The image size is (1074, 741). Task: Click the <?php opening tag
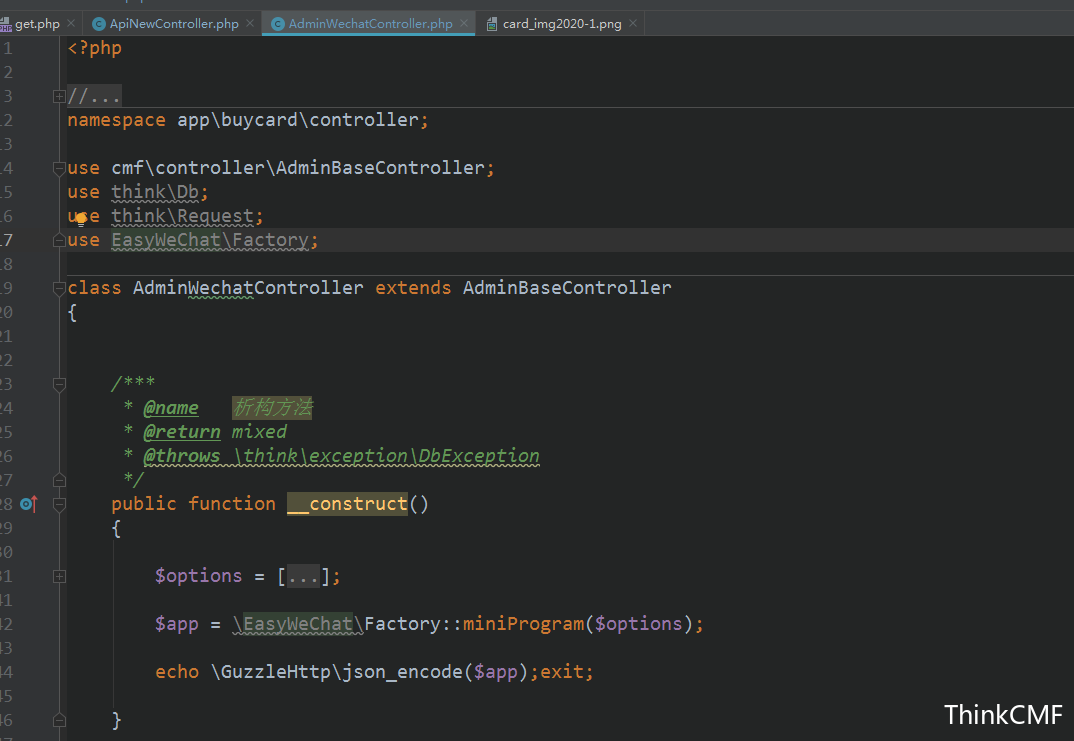(x=95, y=49)
